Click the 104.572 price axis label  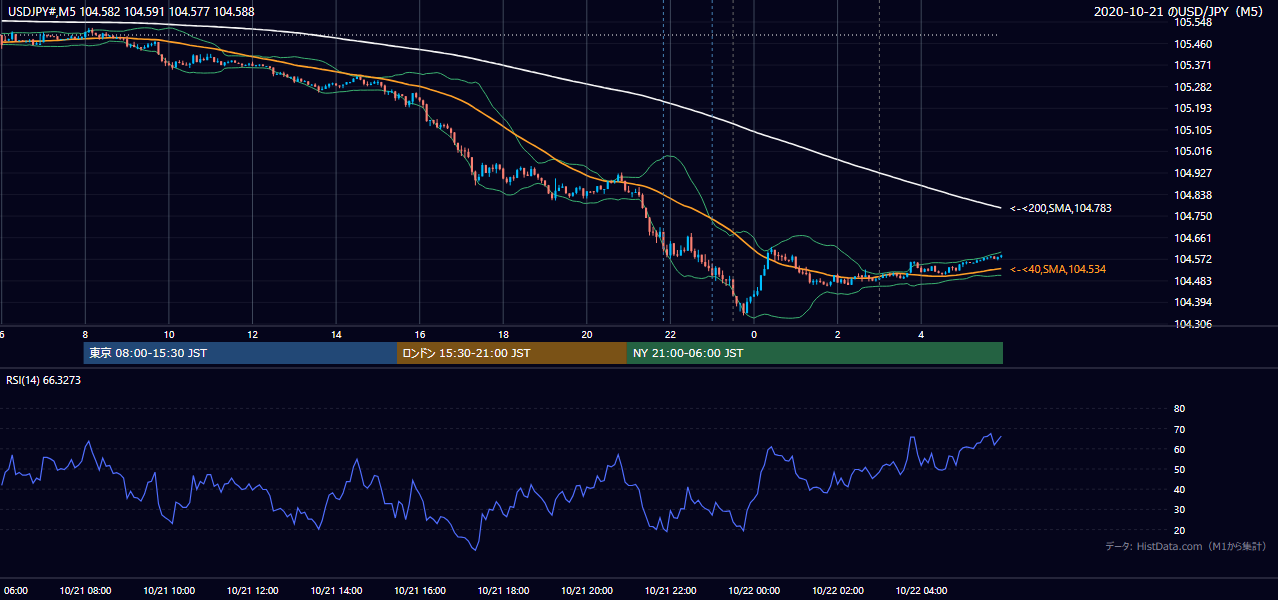(x=1193, y=260)
